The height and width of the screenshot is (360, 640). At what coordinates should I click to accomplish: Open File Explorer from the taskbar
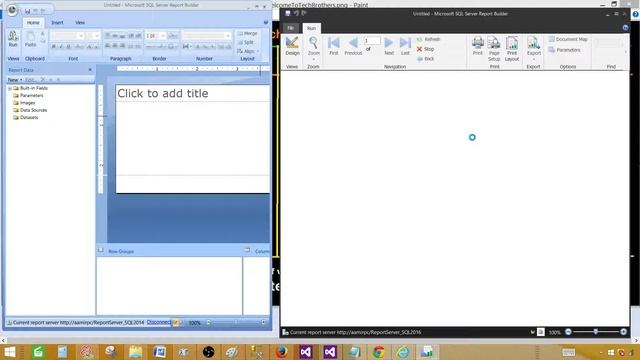136,352
